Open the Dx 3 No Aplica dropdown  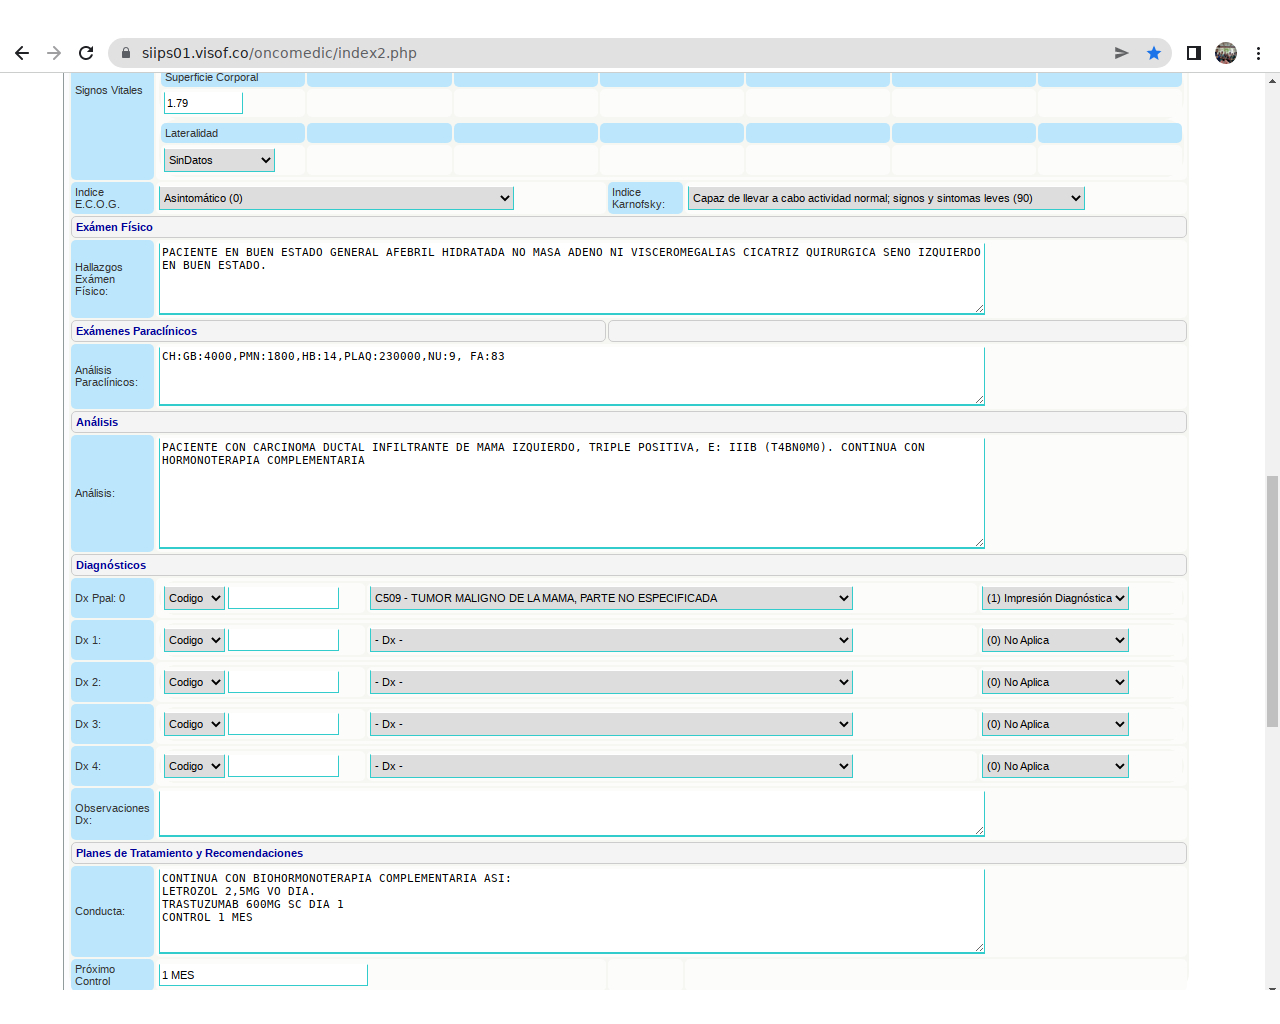[1055, 724]
